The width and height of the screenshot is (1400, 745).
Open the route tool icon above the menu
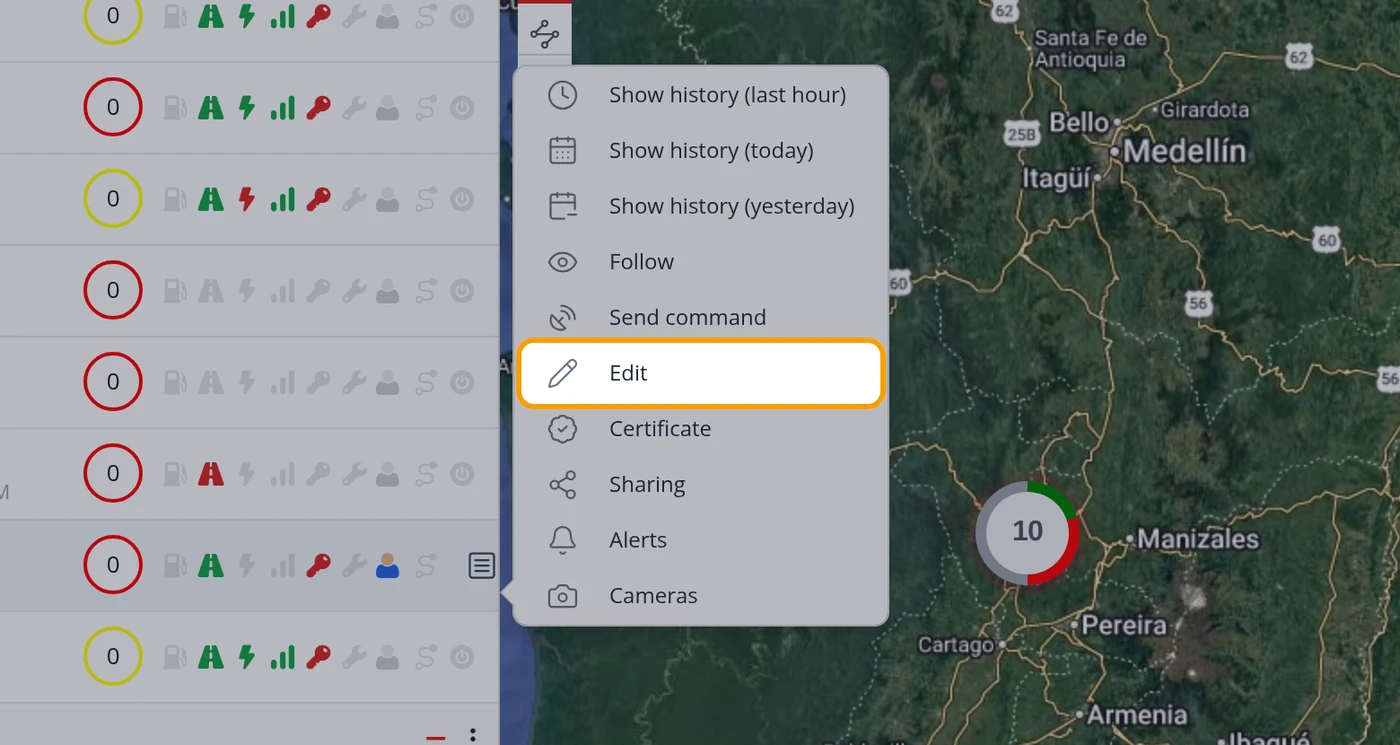545,36
